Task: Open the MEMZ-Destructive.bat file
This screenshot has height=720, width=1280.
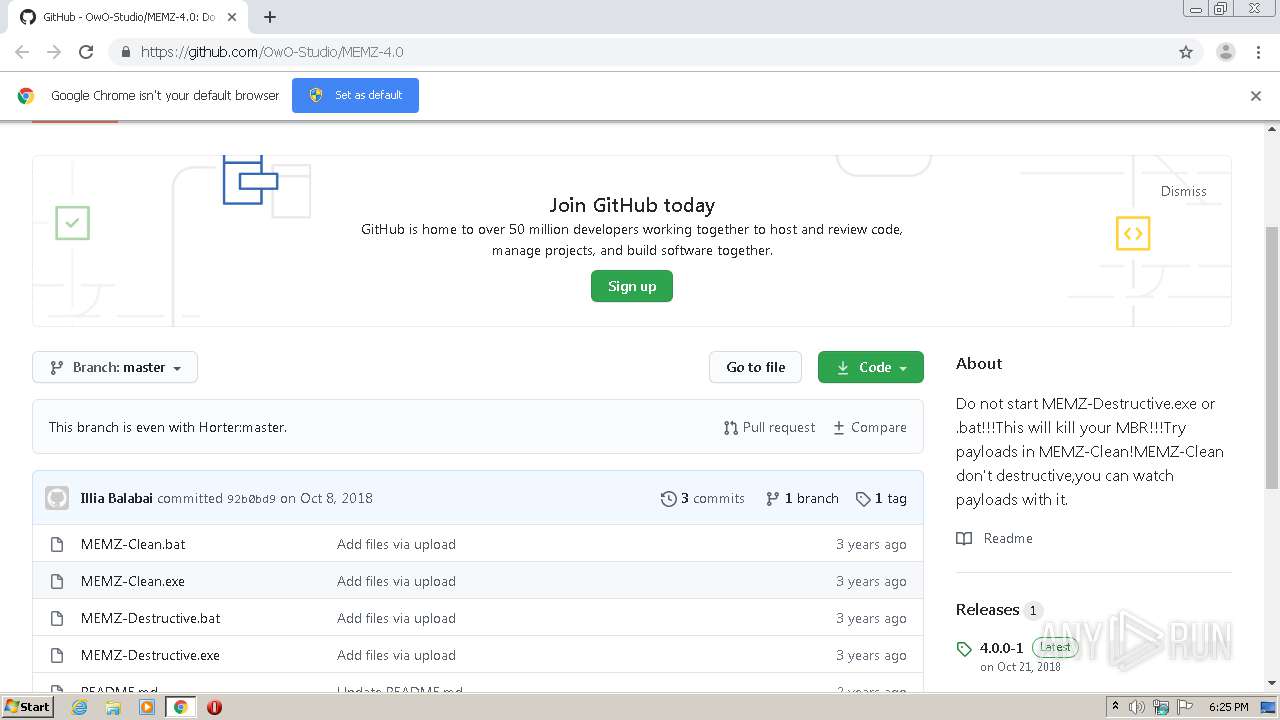Action: click(151, 618)
